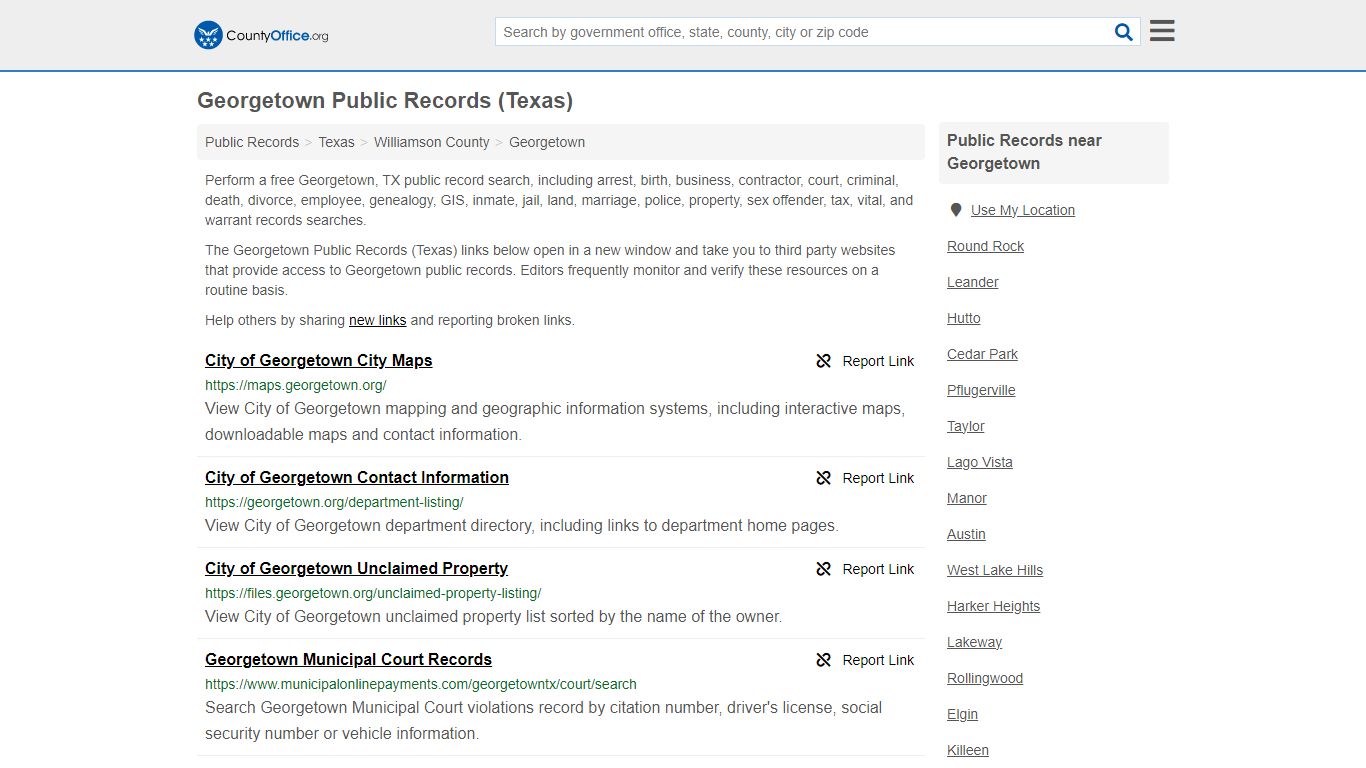This screenshot has width=1366, height=768.
Task: Open Killeen public records
Action: [968, 750]
